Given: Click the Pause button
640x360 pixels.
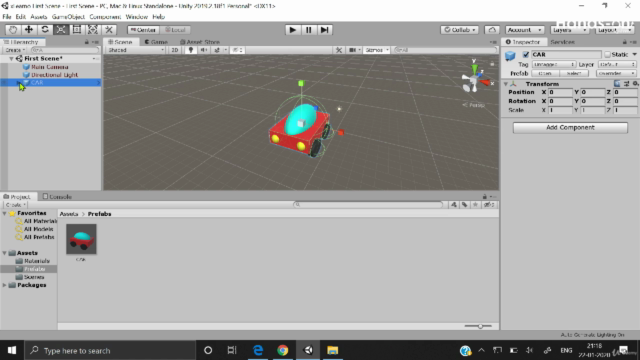Looking at the screenshot, I should click(x=309, y=30).
